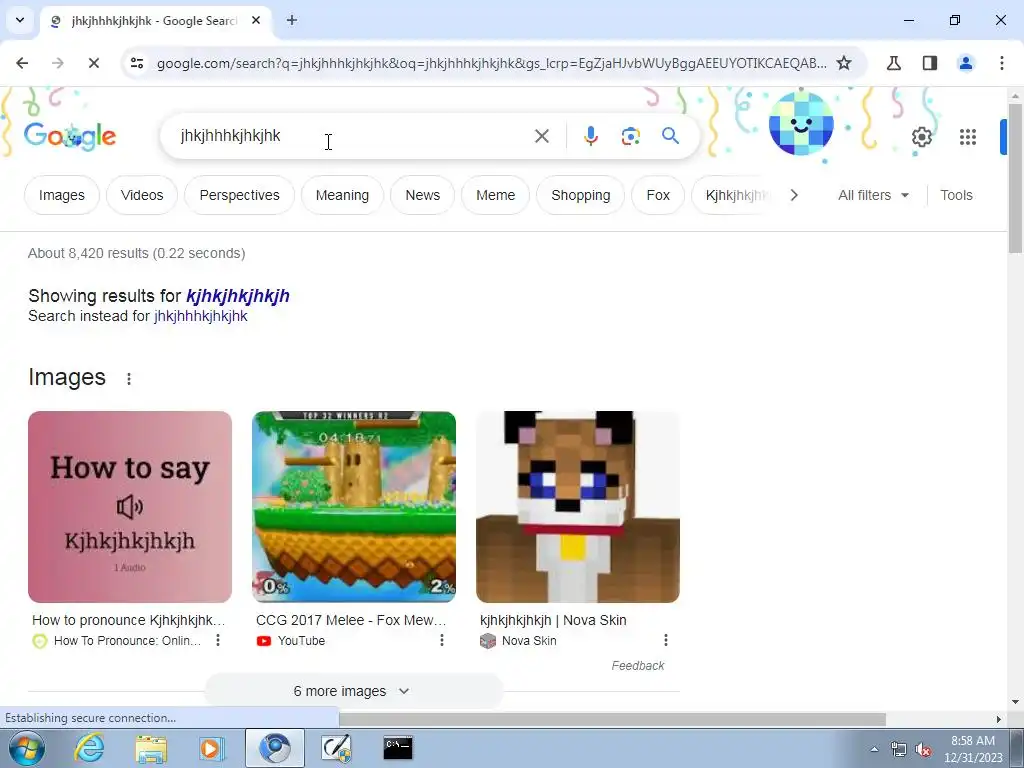Go back to the previous page

point(22,63)
